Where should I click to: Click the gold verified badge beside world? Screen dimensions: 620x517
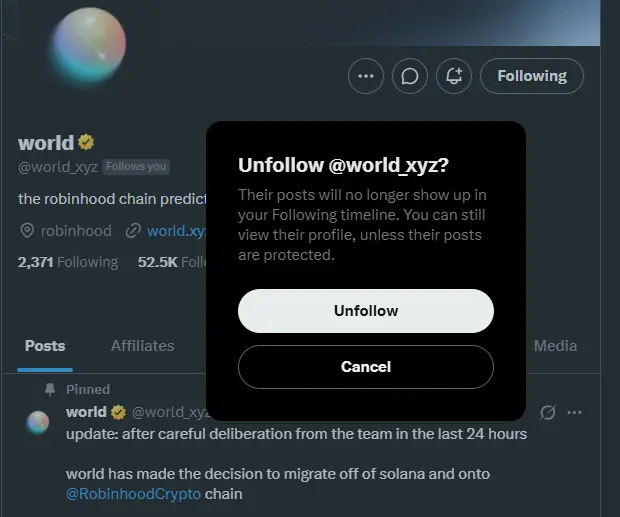coord(86,142)
